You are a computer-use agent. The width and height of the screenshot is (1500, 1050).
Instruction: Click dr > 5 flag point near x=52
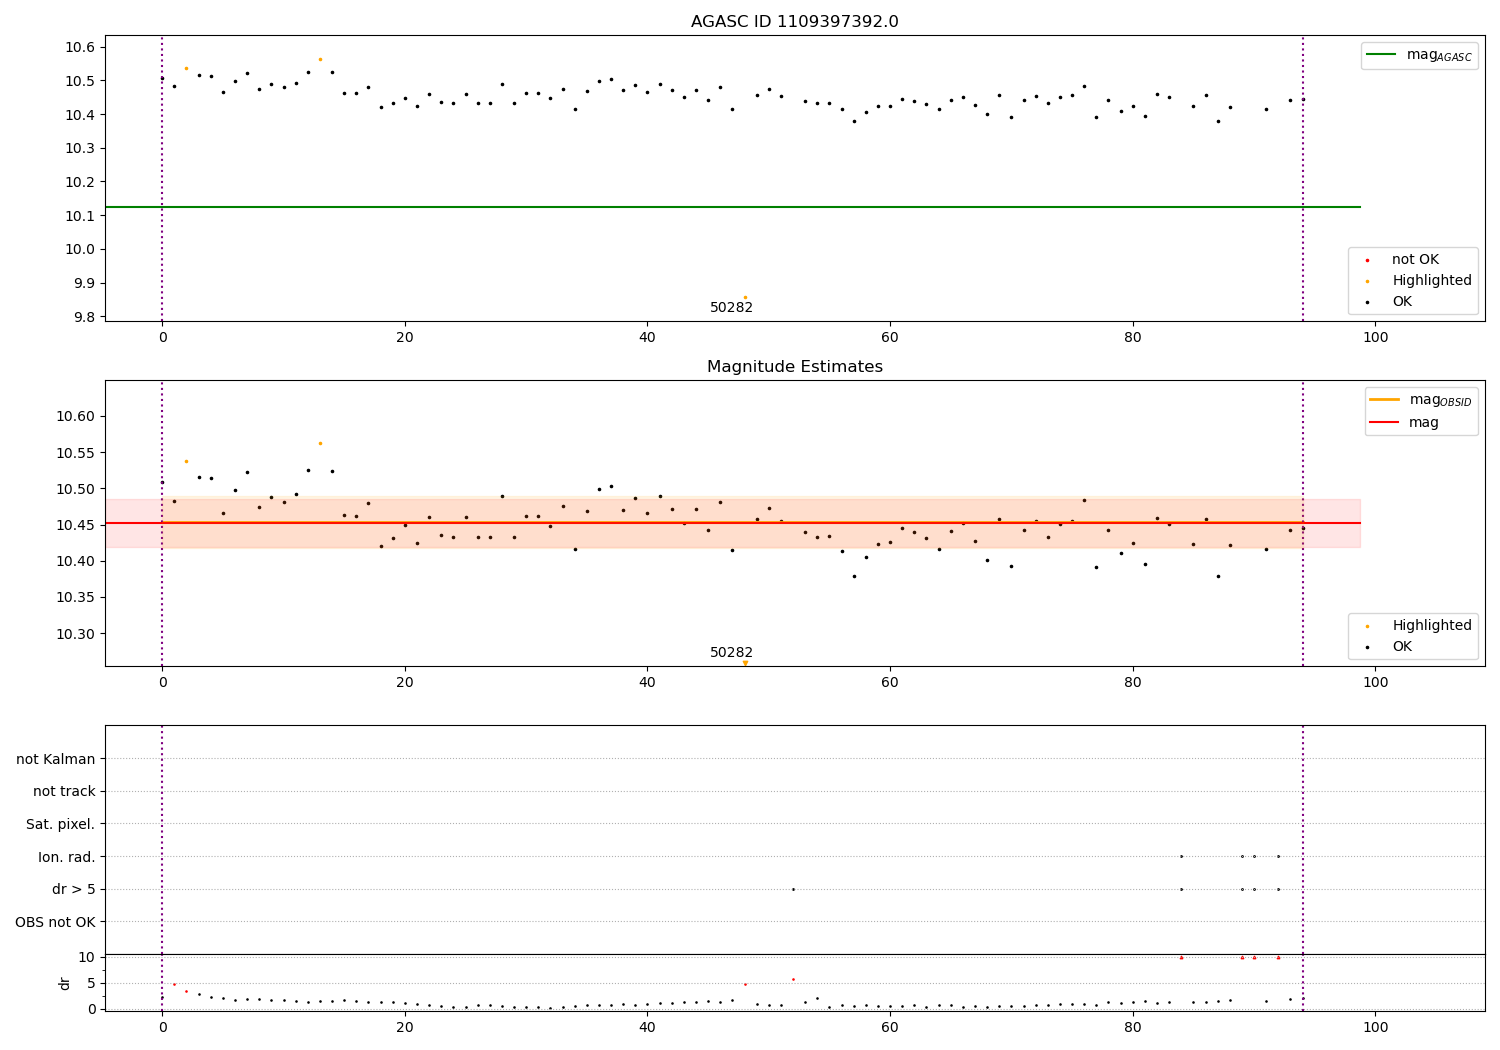coord(793,889)
